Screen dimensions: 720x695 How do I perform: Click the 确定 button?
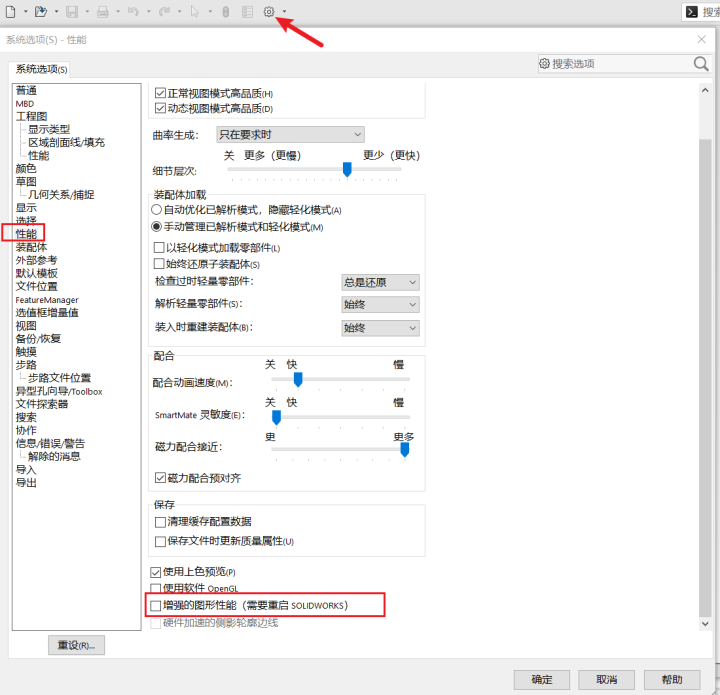[542, 679]
